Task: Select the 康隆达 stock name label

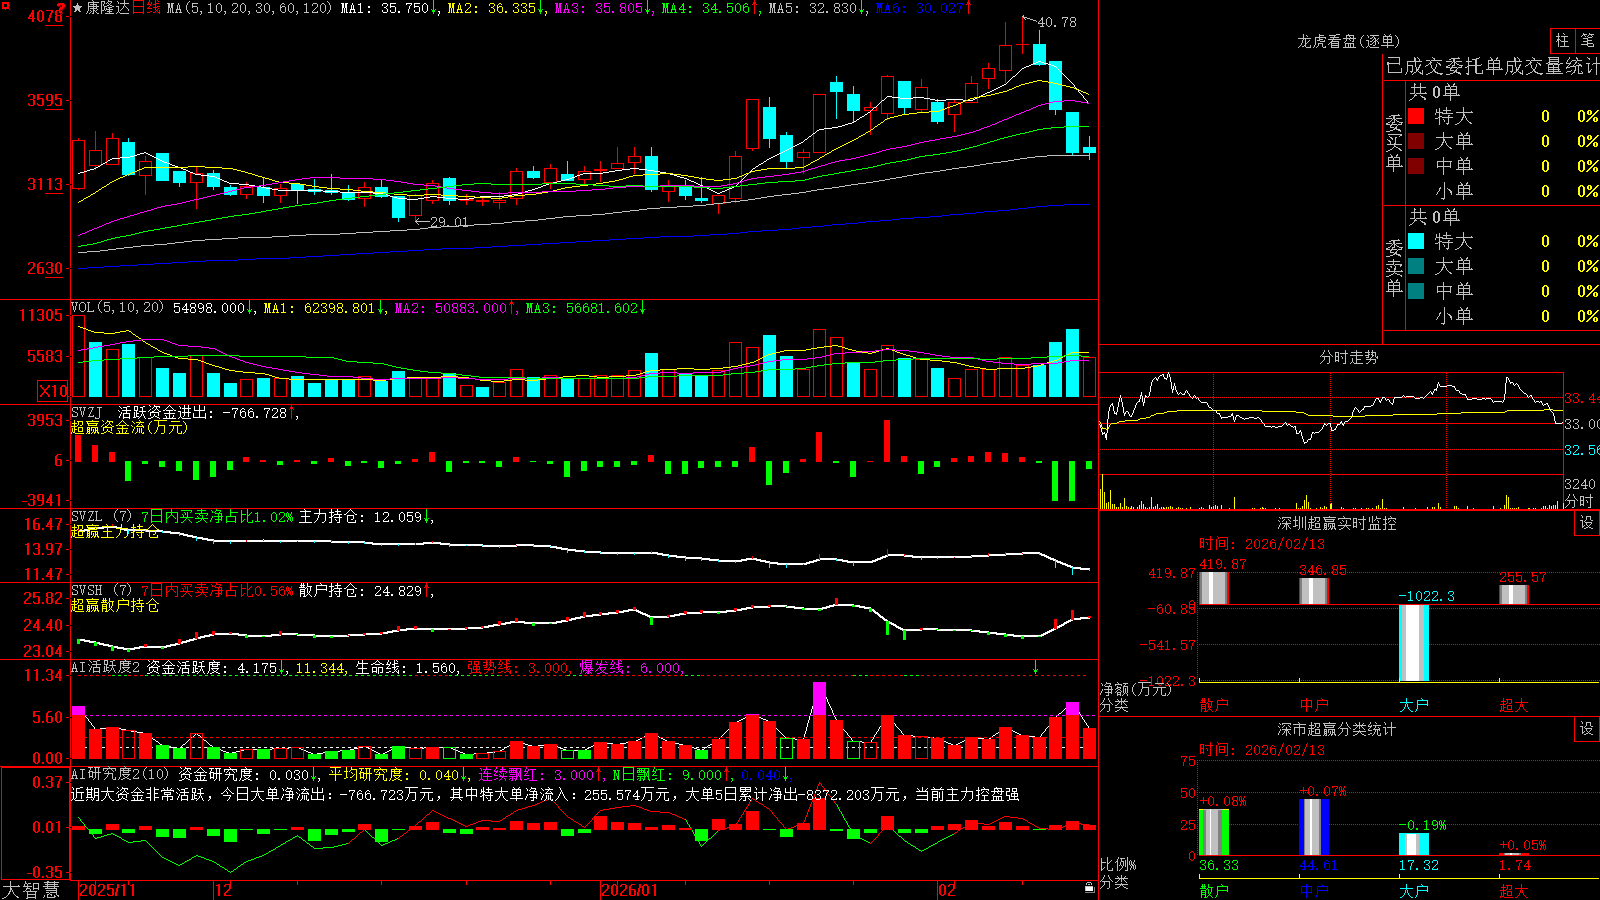Action: pyautogui.click(x=108, y=8)
